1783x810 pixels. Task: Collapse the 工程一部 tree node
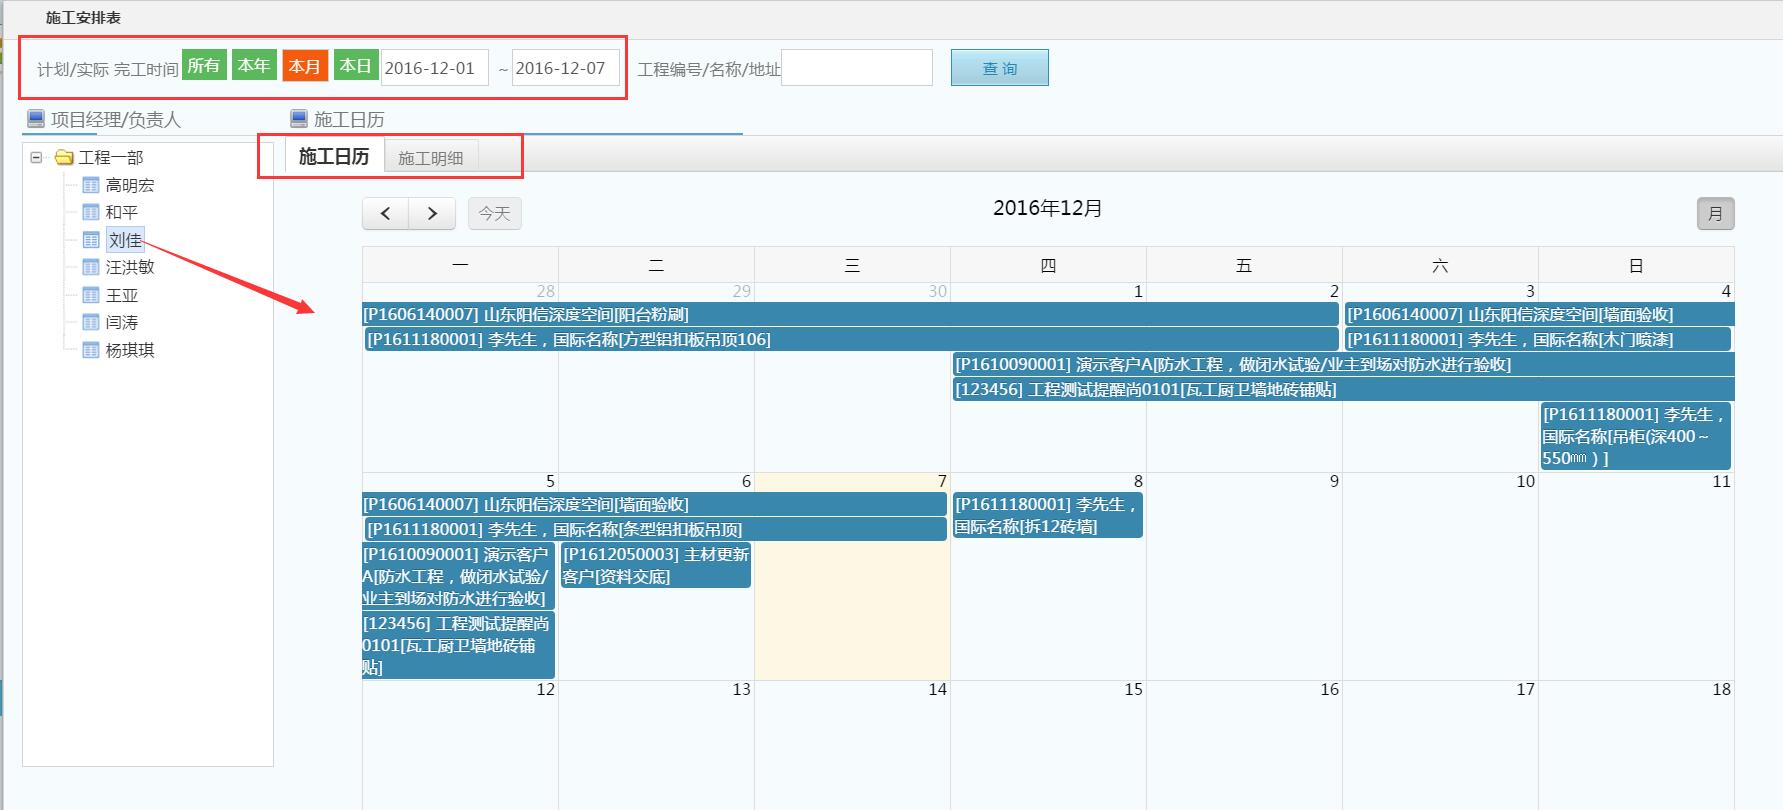tap(37, 157)
